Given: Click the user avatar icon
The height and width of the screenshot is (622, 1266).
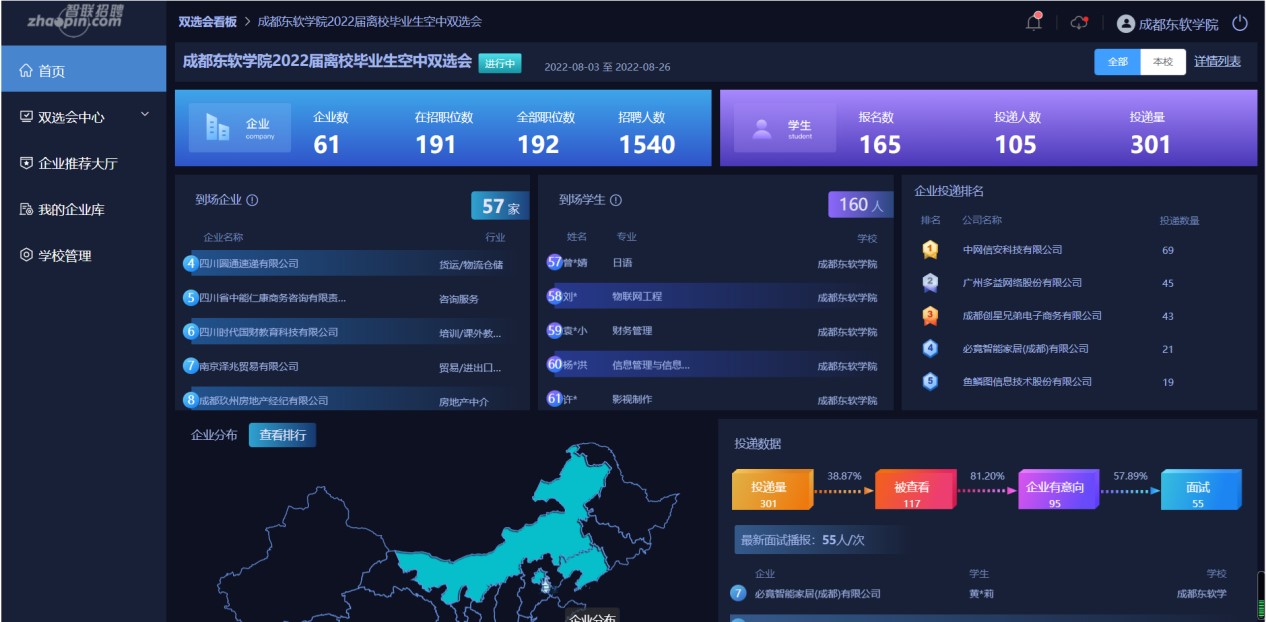Looking at the screenshot, I should pos(1126,23).
